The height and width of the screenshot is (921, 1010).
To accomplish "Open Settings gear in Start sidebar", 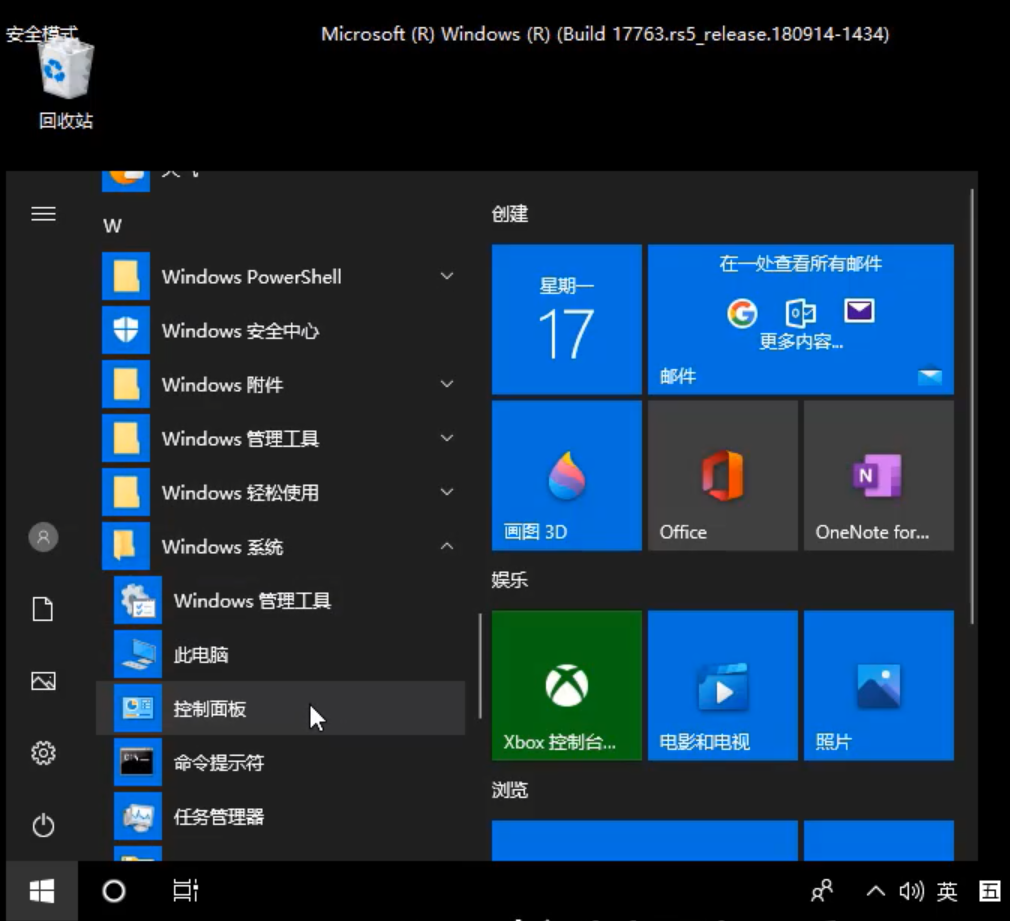I will point(43,753).
